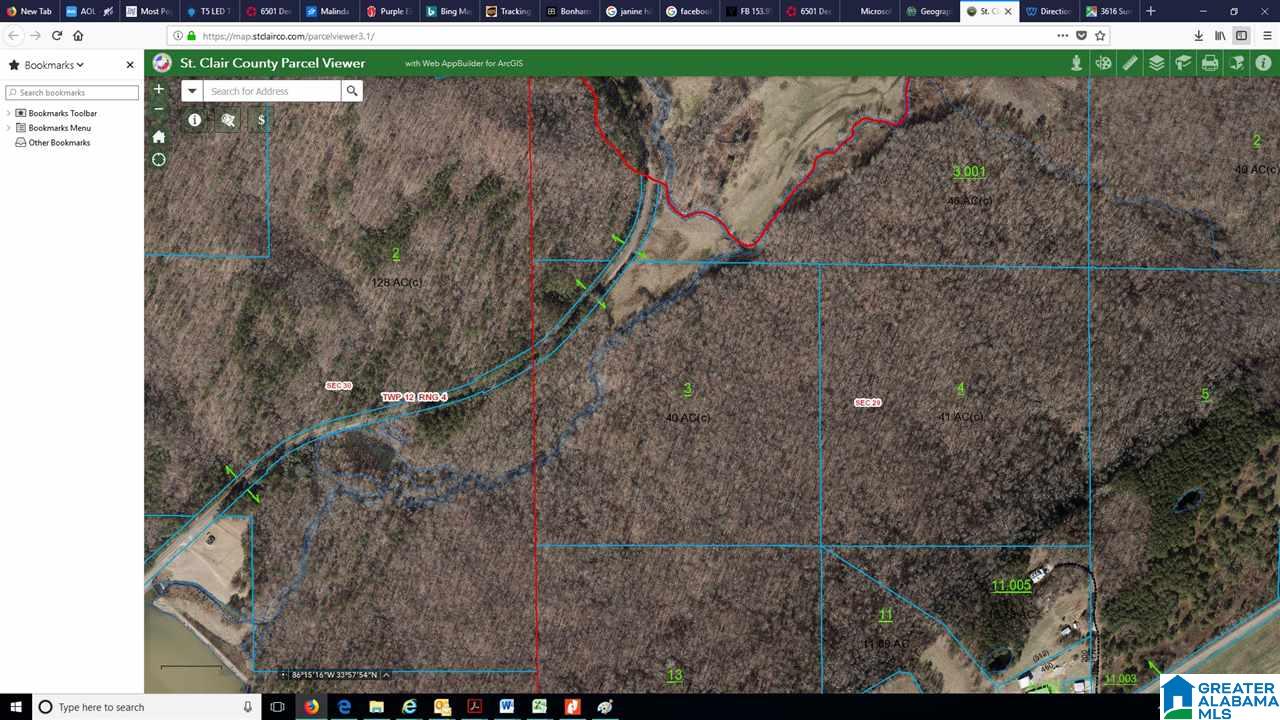Navigate back in browser history

tap(13, 35)
